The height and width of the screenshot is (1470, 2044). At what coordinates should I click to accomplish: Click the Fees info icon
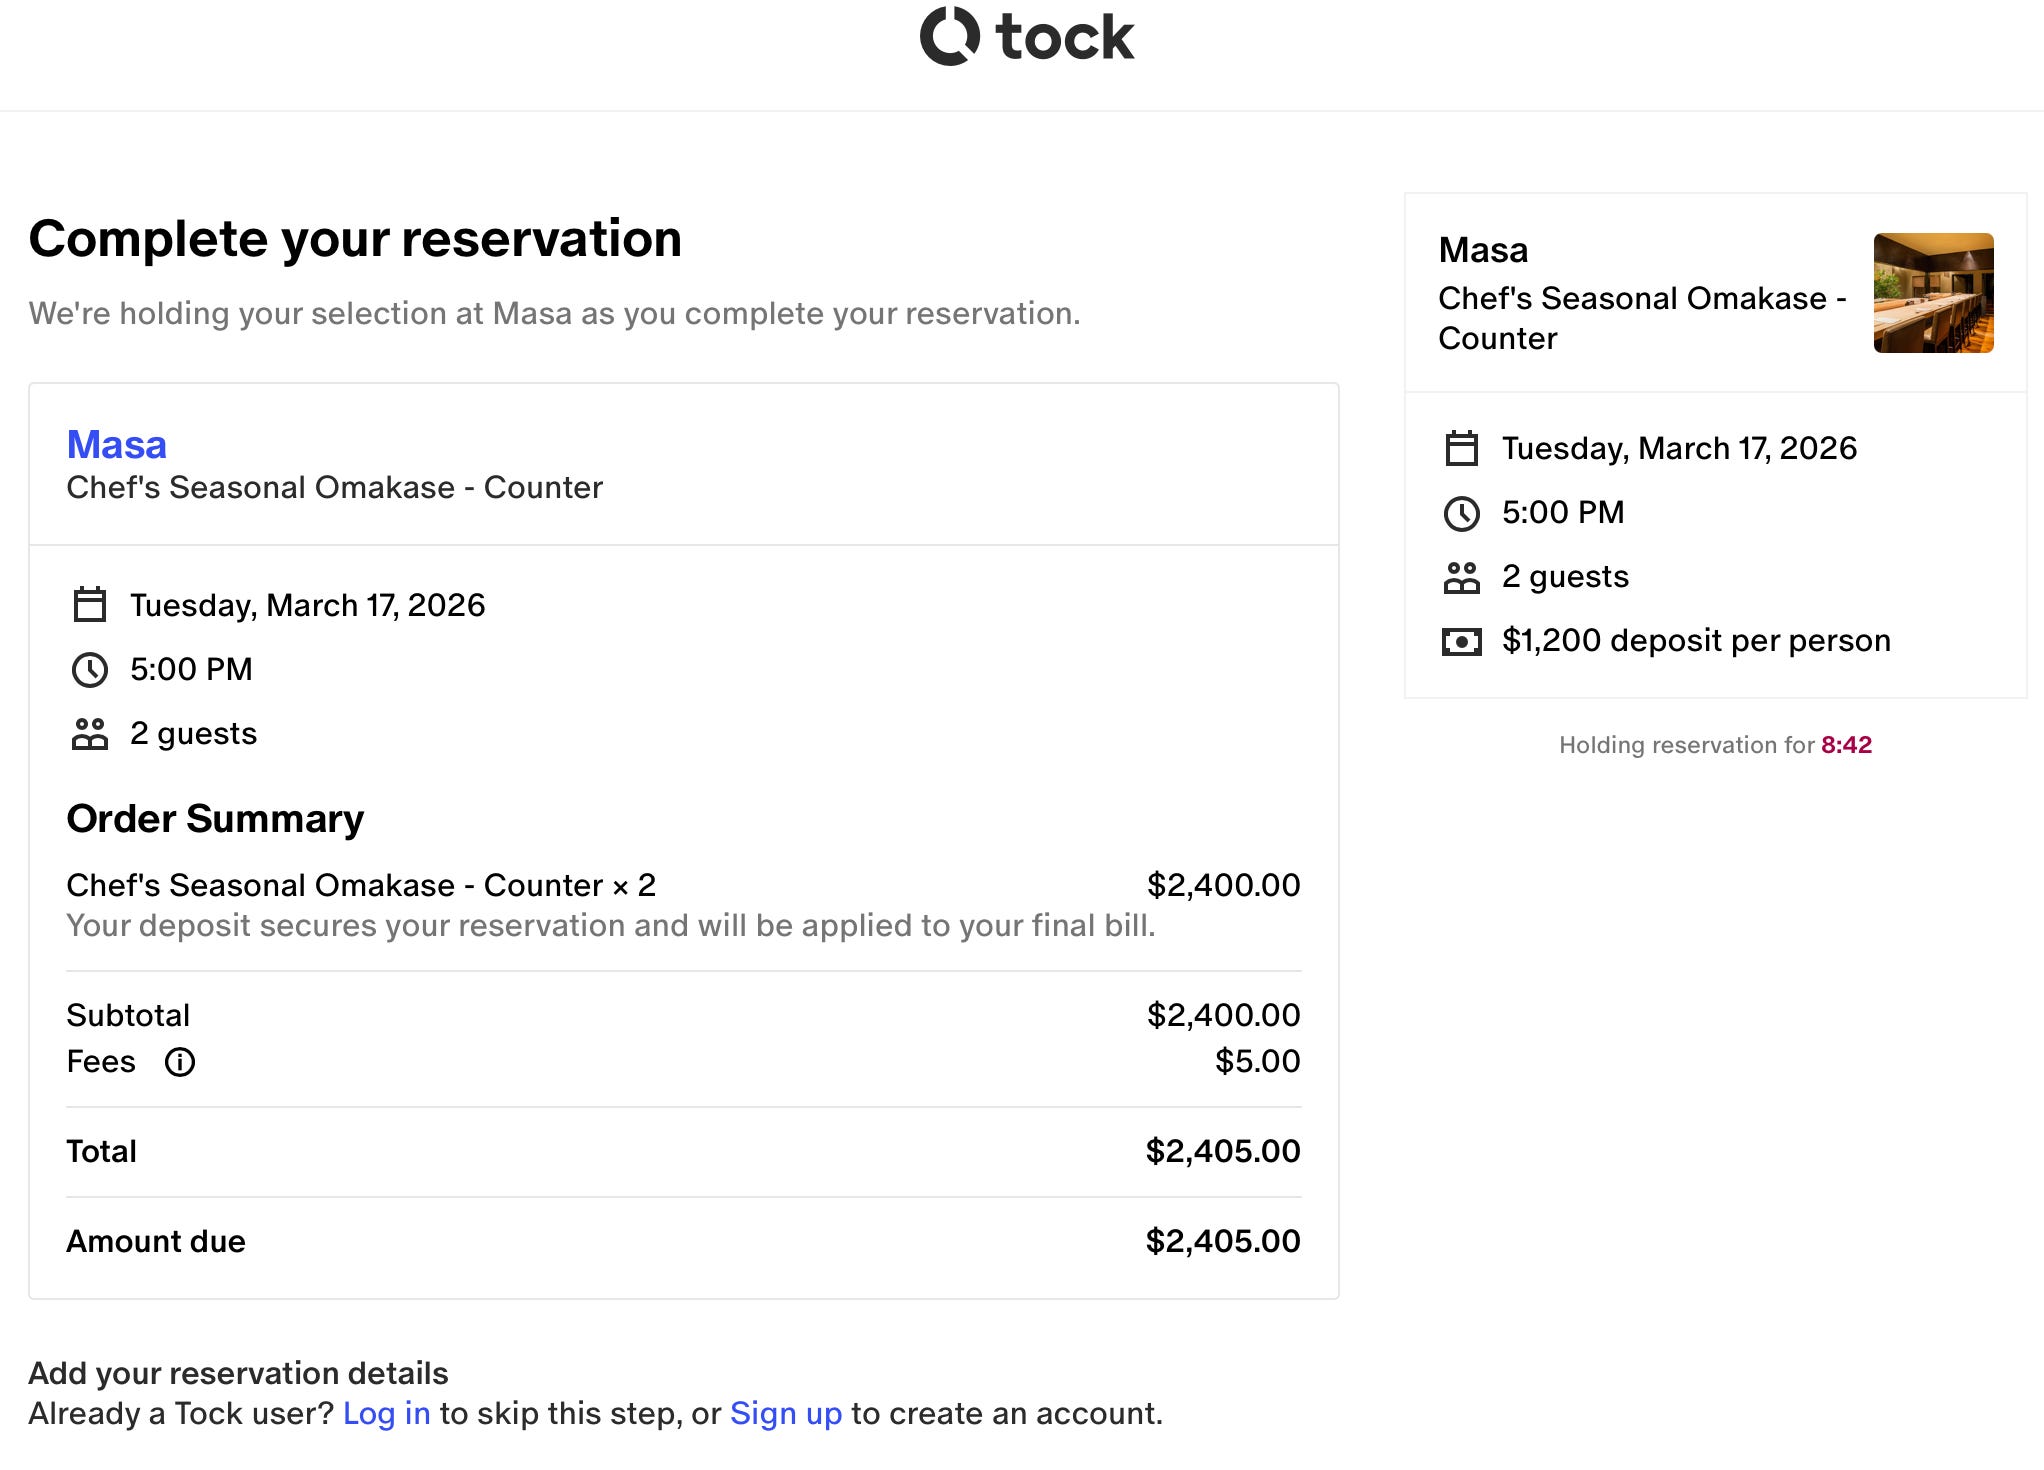tap(180, 1062)
